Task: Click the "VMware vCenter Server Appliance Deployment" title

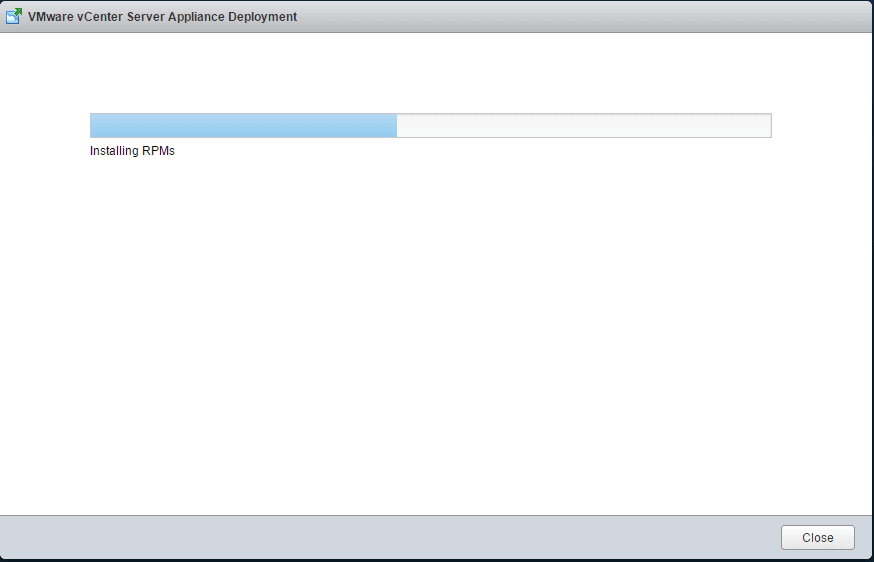Action: point(162,17)
